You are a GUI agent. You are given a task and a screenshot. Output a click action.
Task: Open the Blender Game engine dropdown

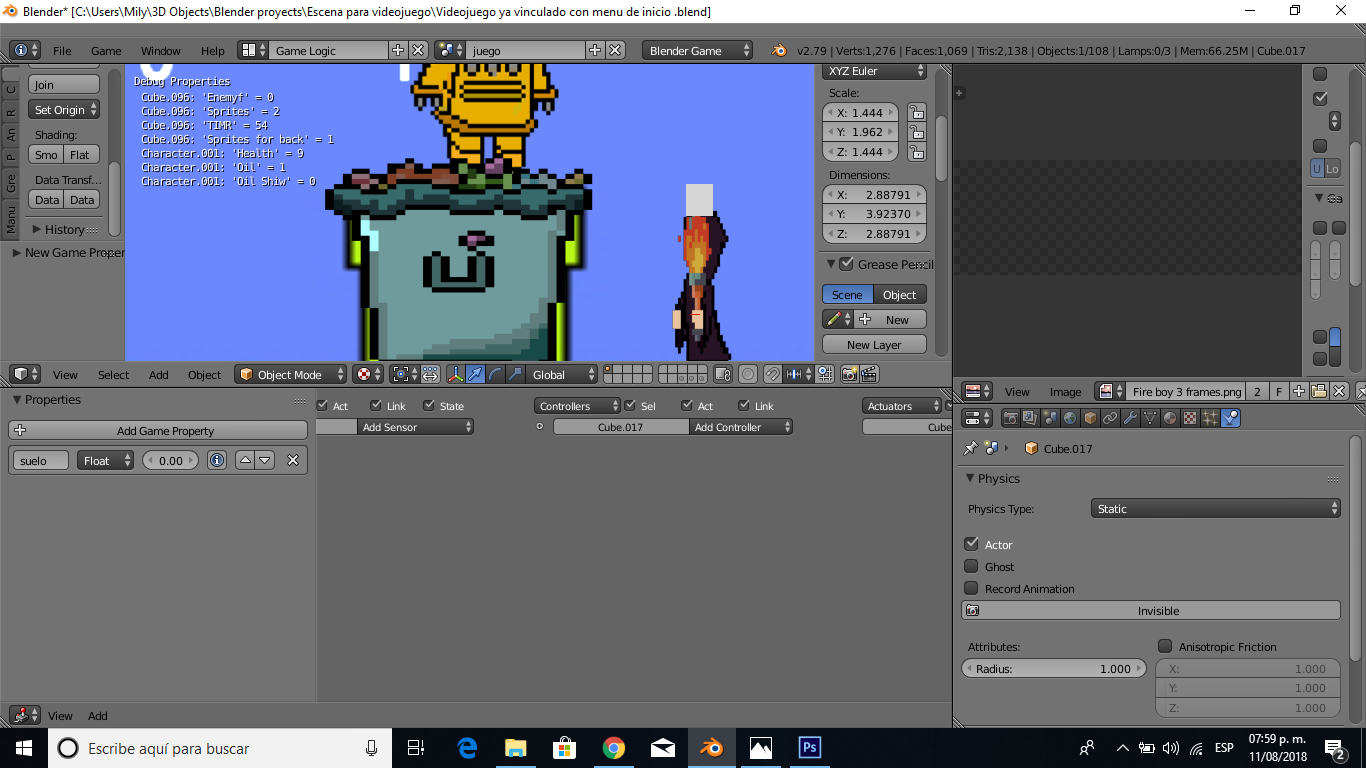click(697, 50)
